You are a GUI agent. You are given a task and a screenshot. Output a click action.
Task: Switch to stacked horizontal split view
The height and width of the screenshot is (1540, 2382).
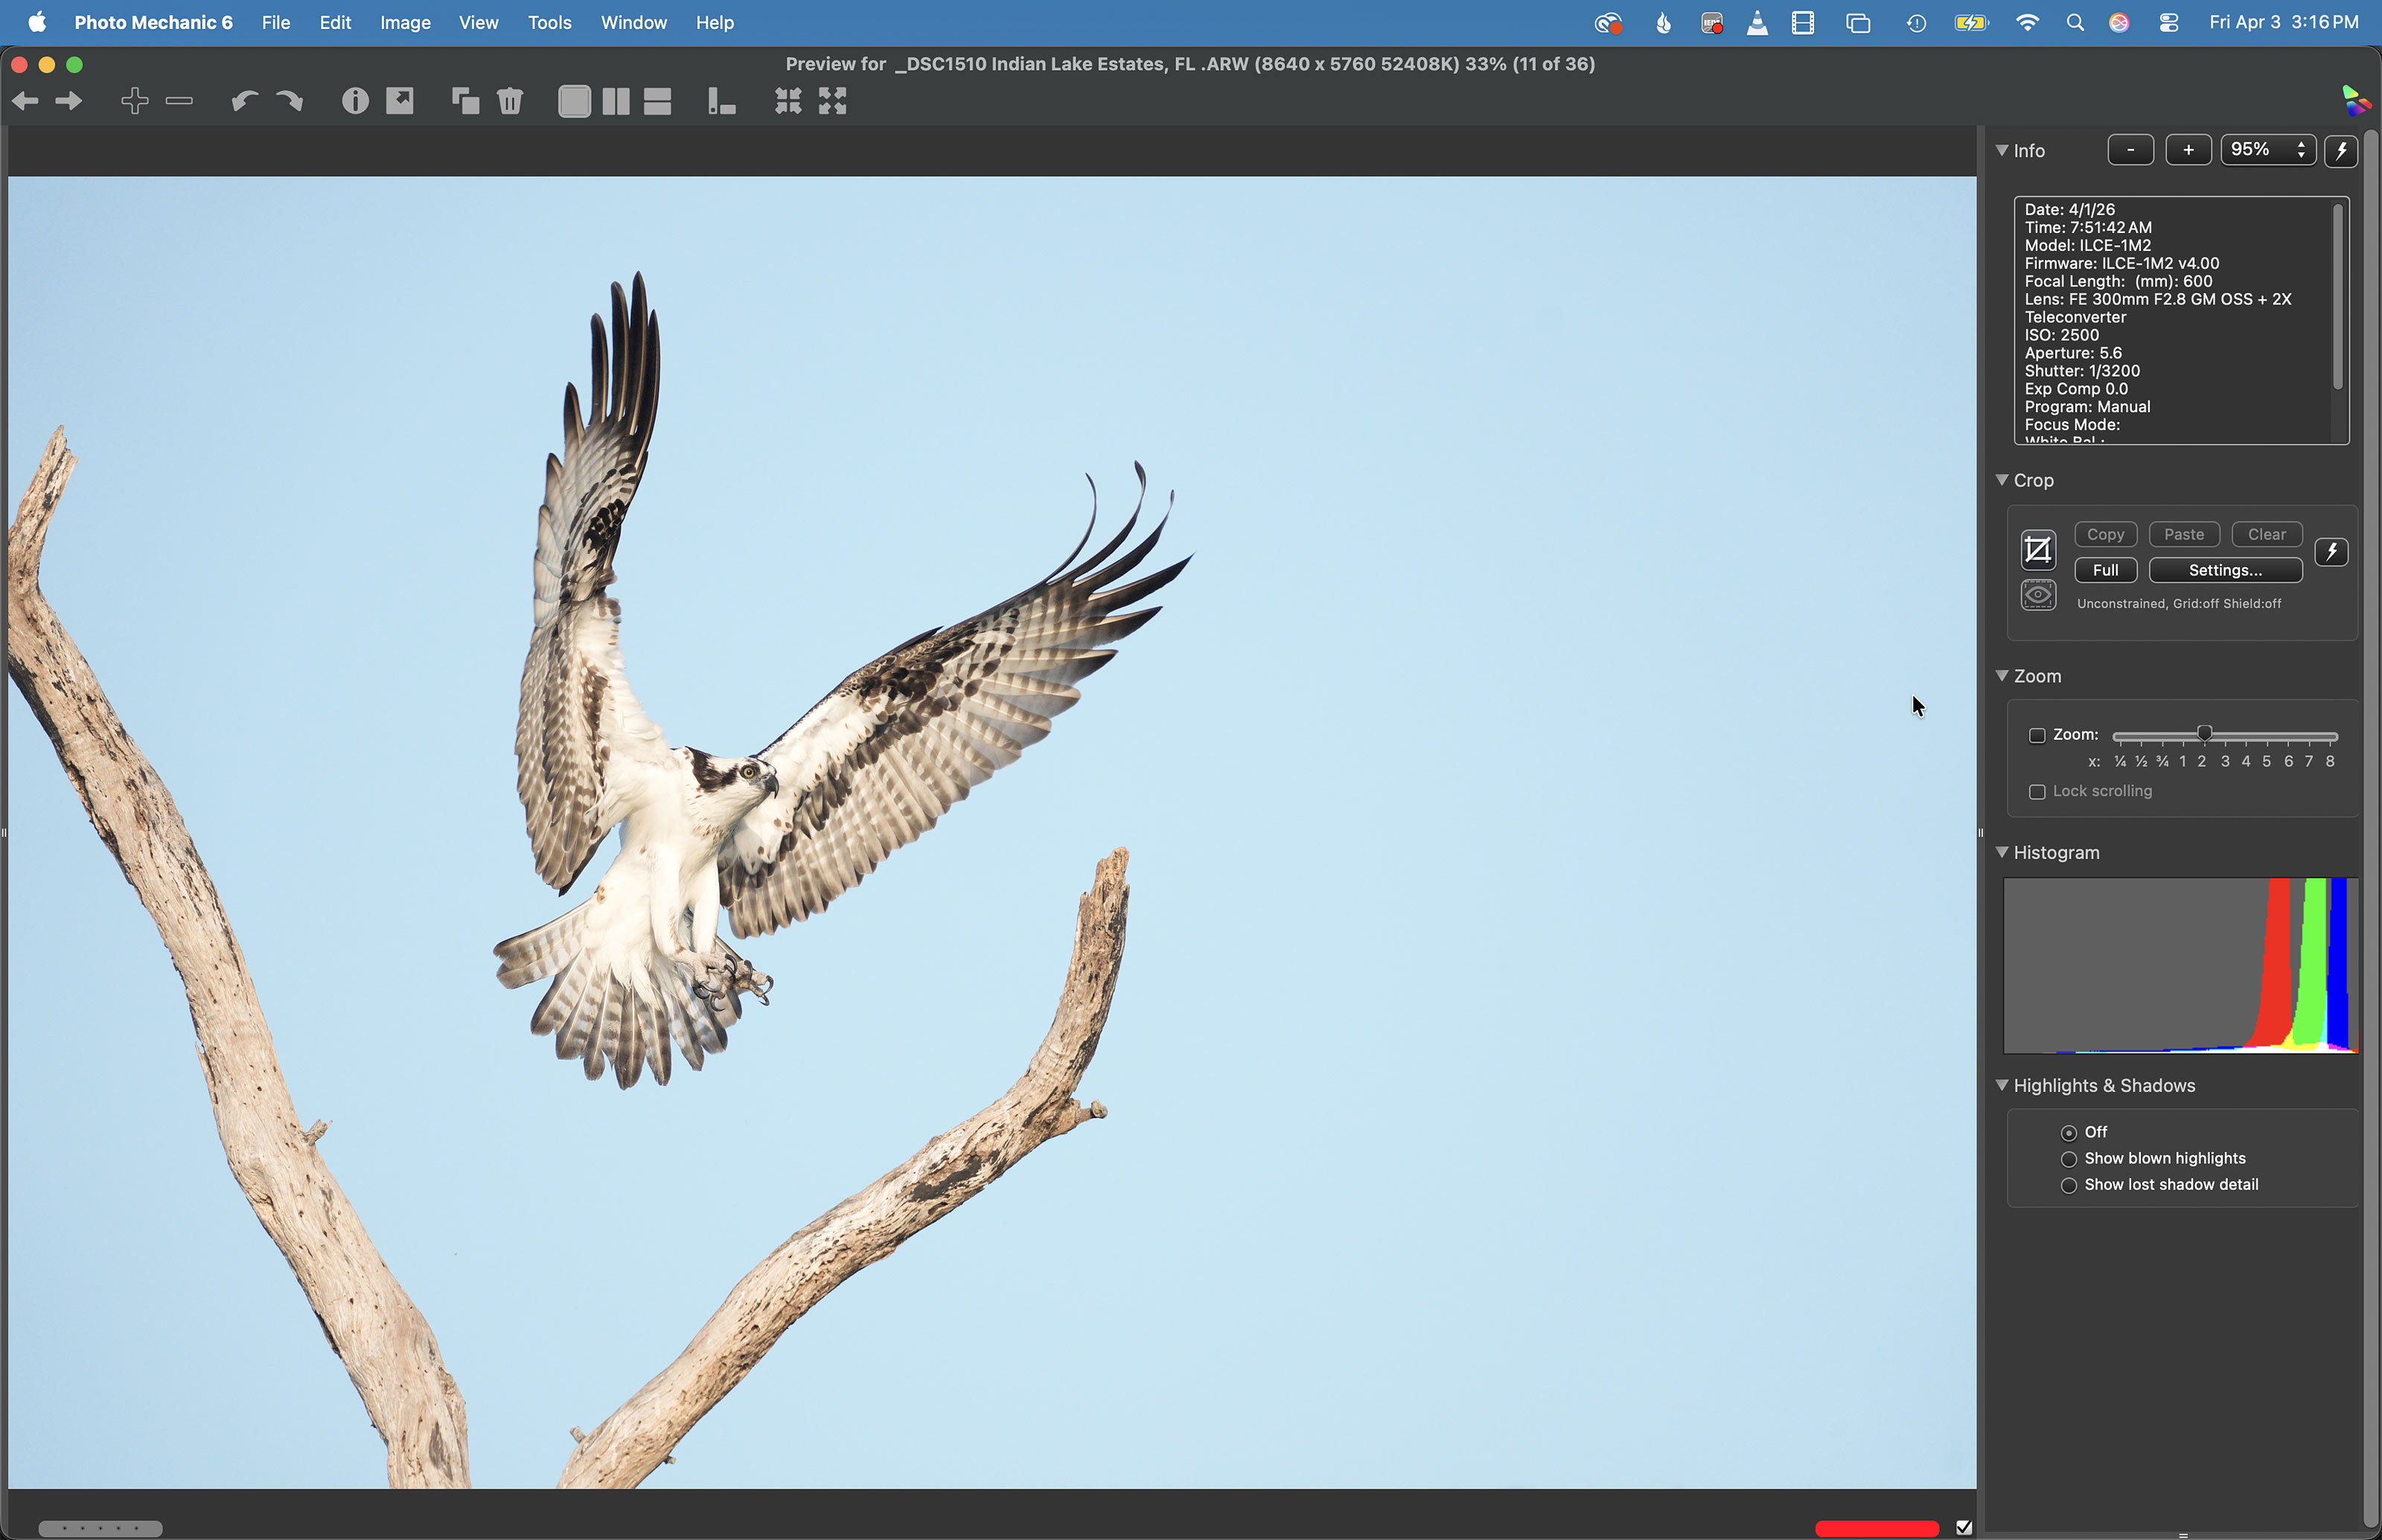point(657,101)
